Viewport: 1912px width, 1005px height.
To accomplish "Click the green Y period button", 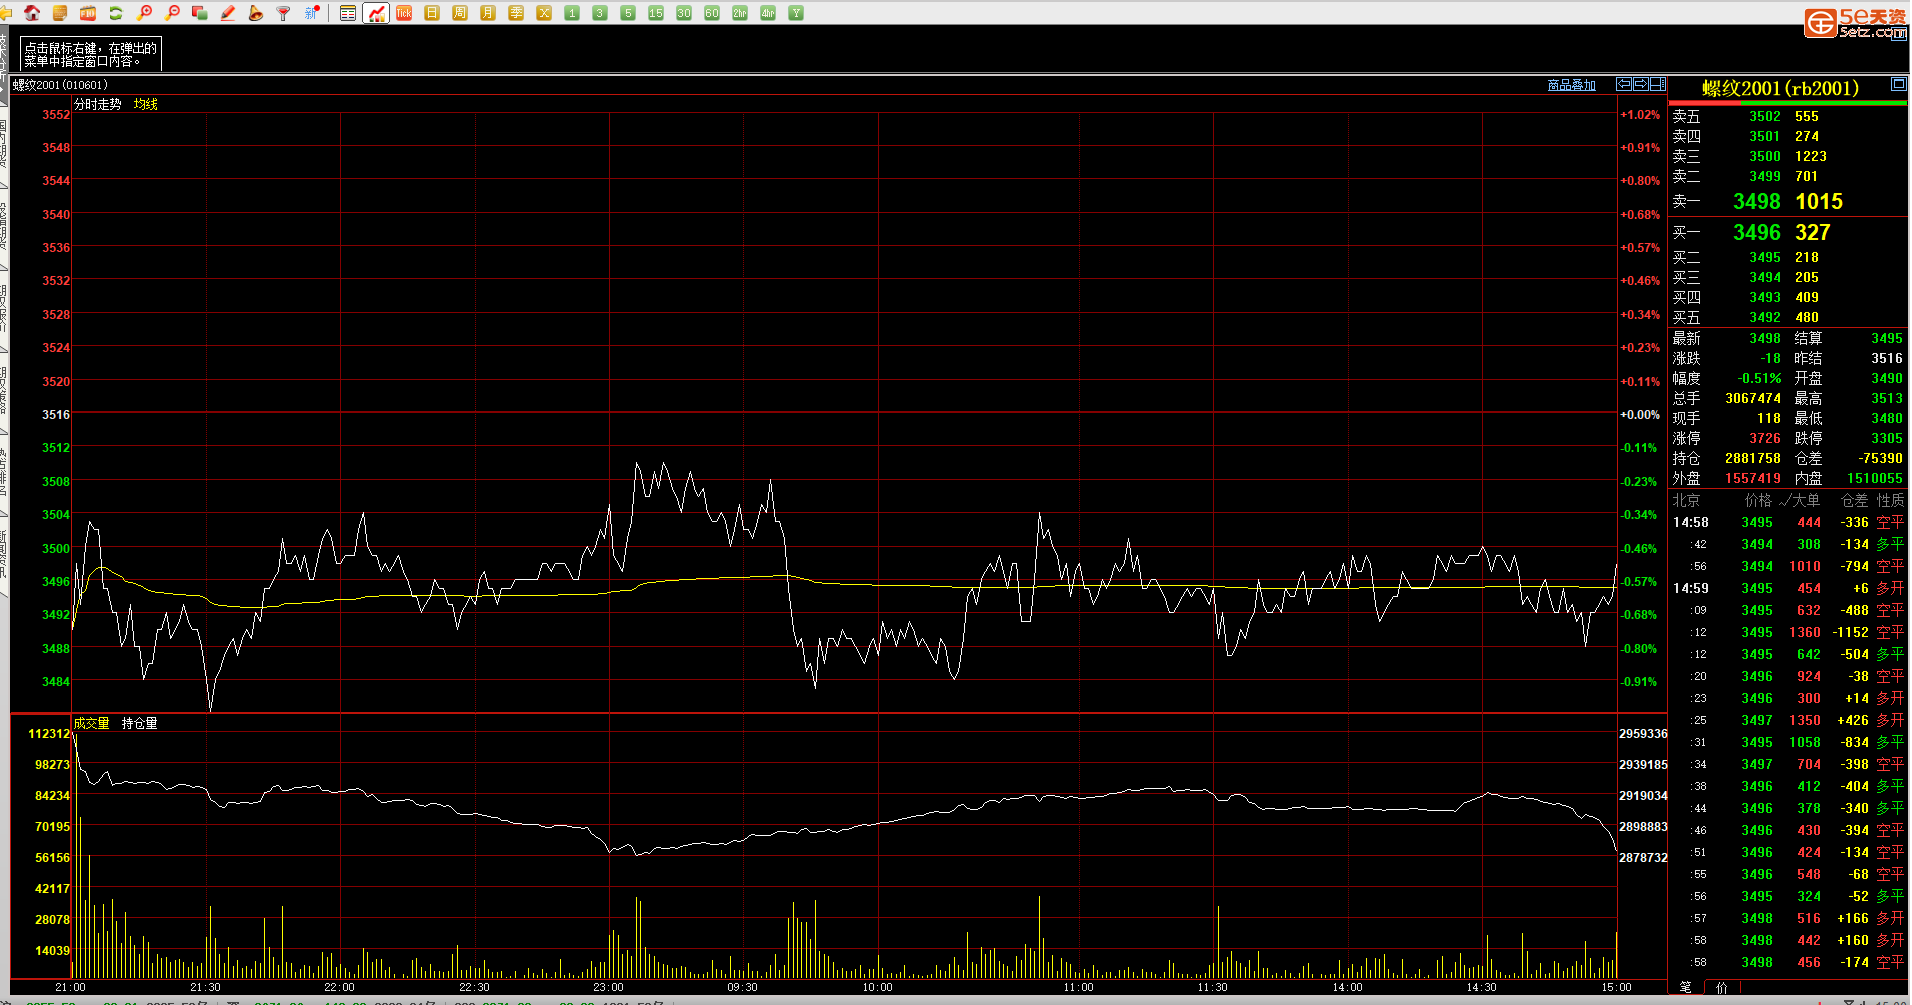I will [x=796, y=13].
